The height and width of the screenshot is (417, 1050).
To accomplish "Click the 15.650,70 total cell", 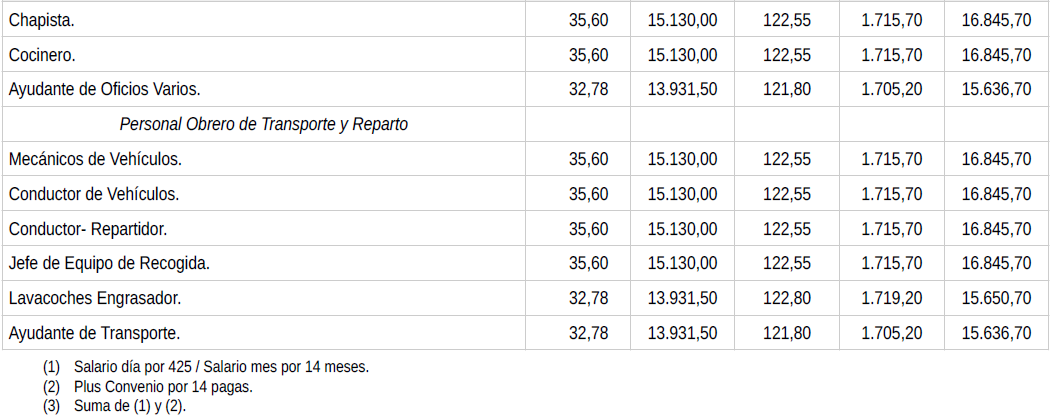I will 996,298.
